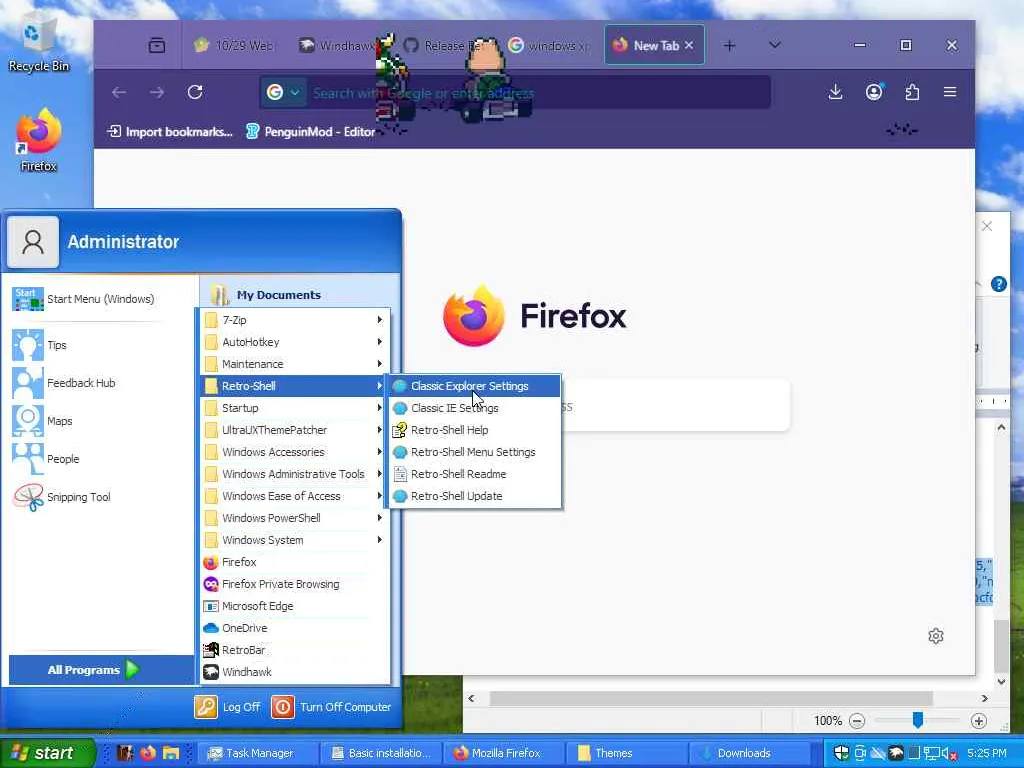Expand the Startup folder
Viewport: 1024px width, 768px height.
[294, 408]
